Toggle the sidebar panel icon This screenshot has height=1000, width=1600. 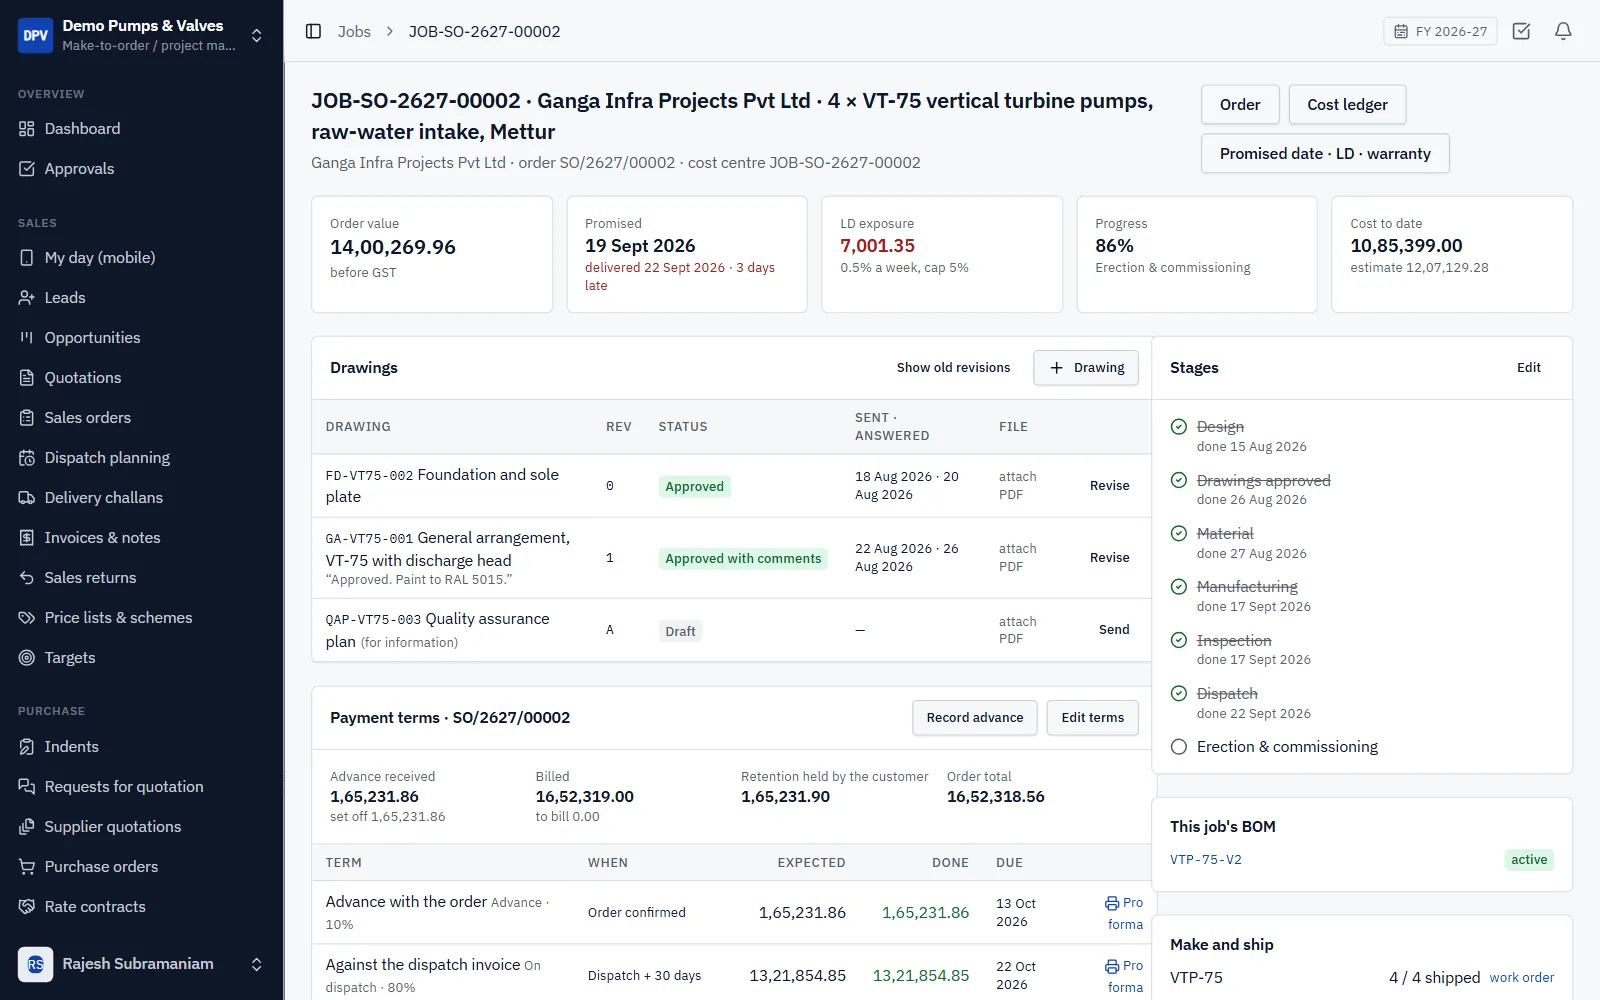(313, 31)
